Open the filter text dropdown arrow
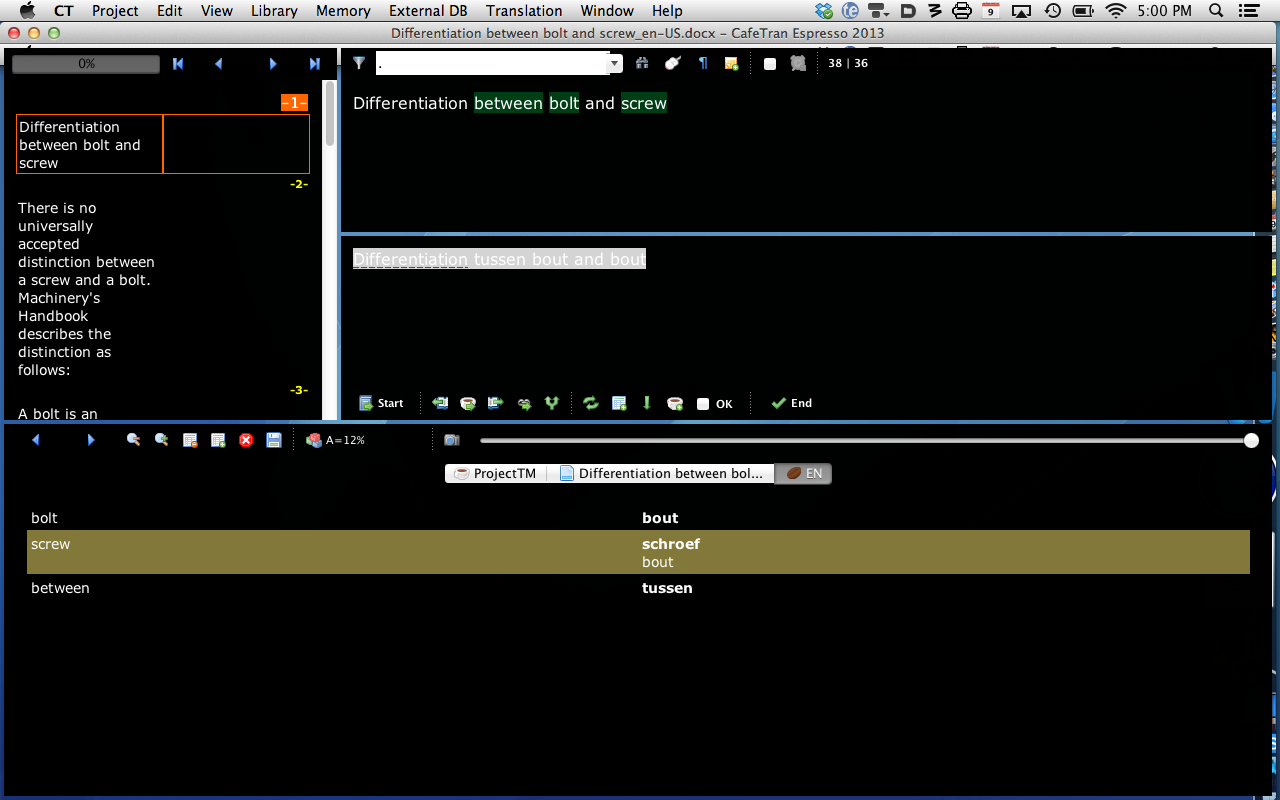Image resolution: width=1280 pixels, height=800 pixels. point(615,64)
